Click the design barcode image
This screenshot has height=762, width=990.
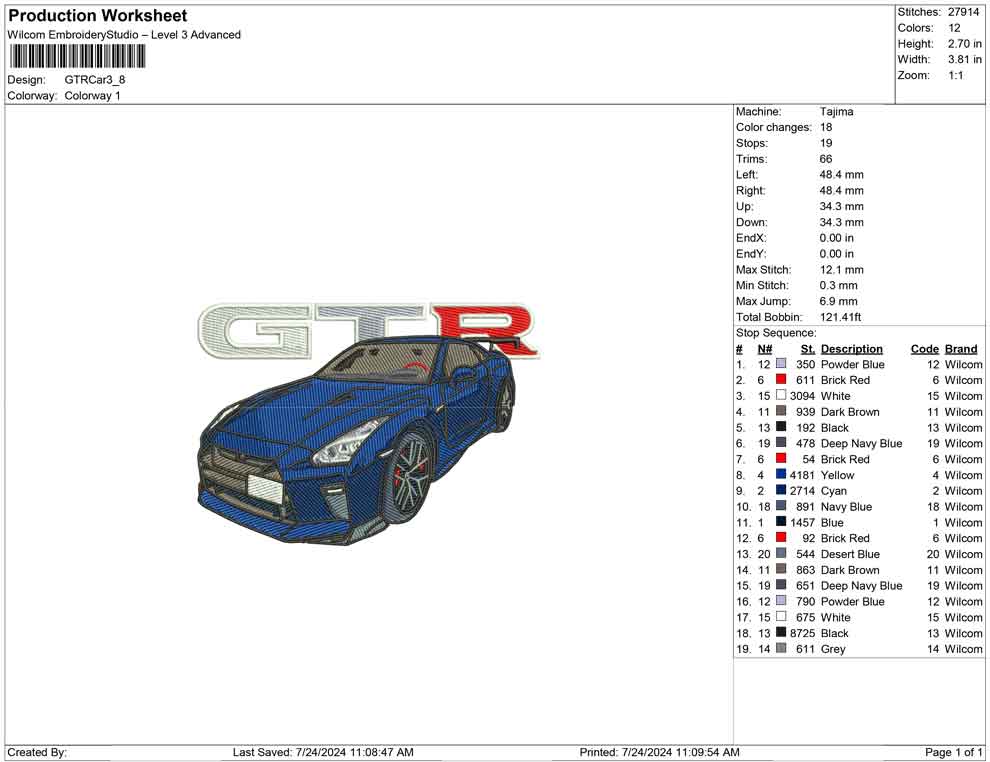pyautogui.click(x=76, y=58)
